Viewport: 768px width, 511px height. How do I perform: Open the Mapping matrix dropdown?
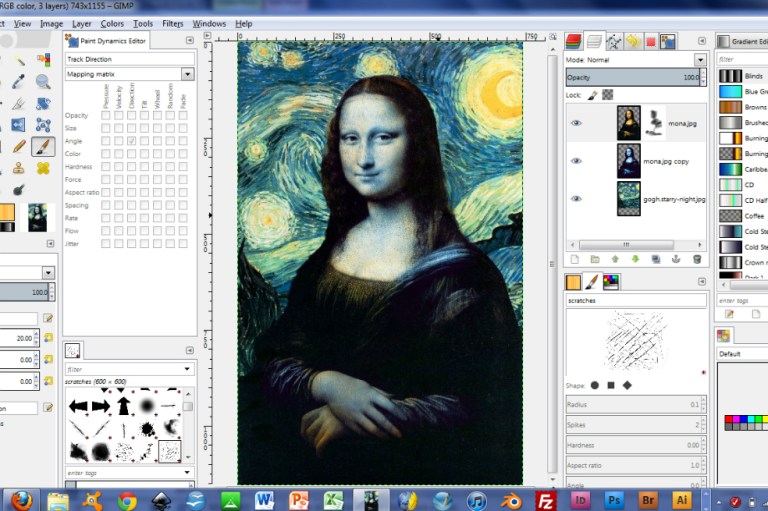(x=188, y=74)
